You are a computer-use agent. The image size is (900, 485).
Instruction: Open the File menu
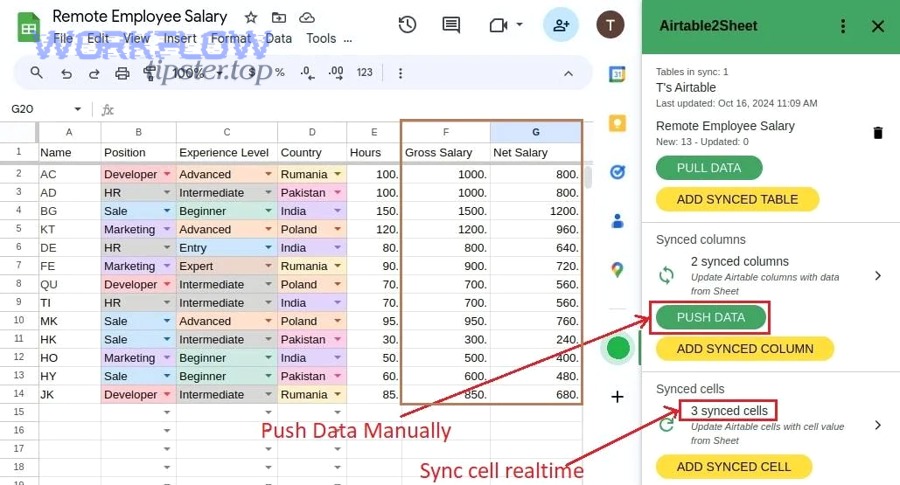63,38
